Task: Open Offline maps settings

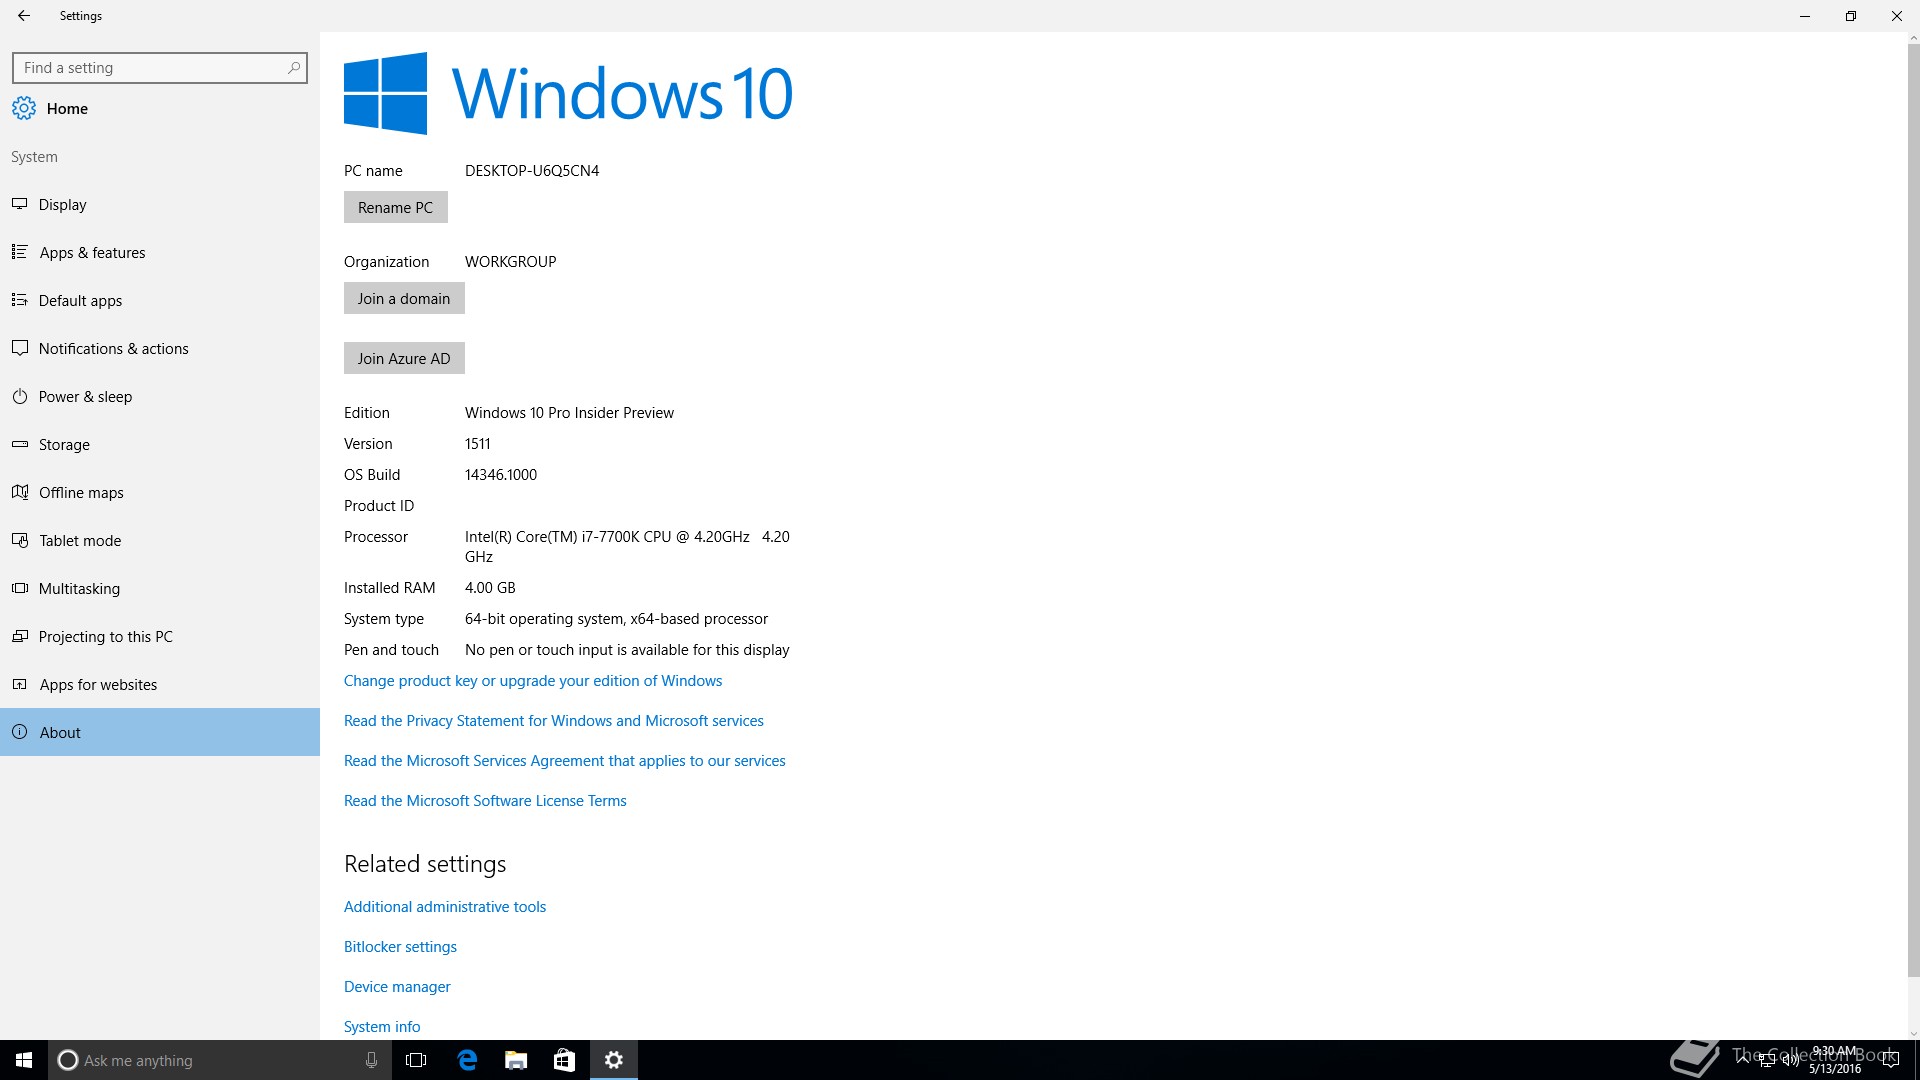Action: (x=160, y=492)
